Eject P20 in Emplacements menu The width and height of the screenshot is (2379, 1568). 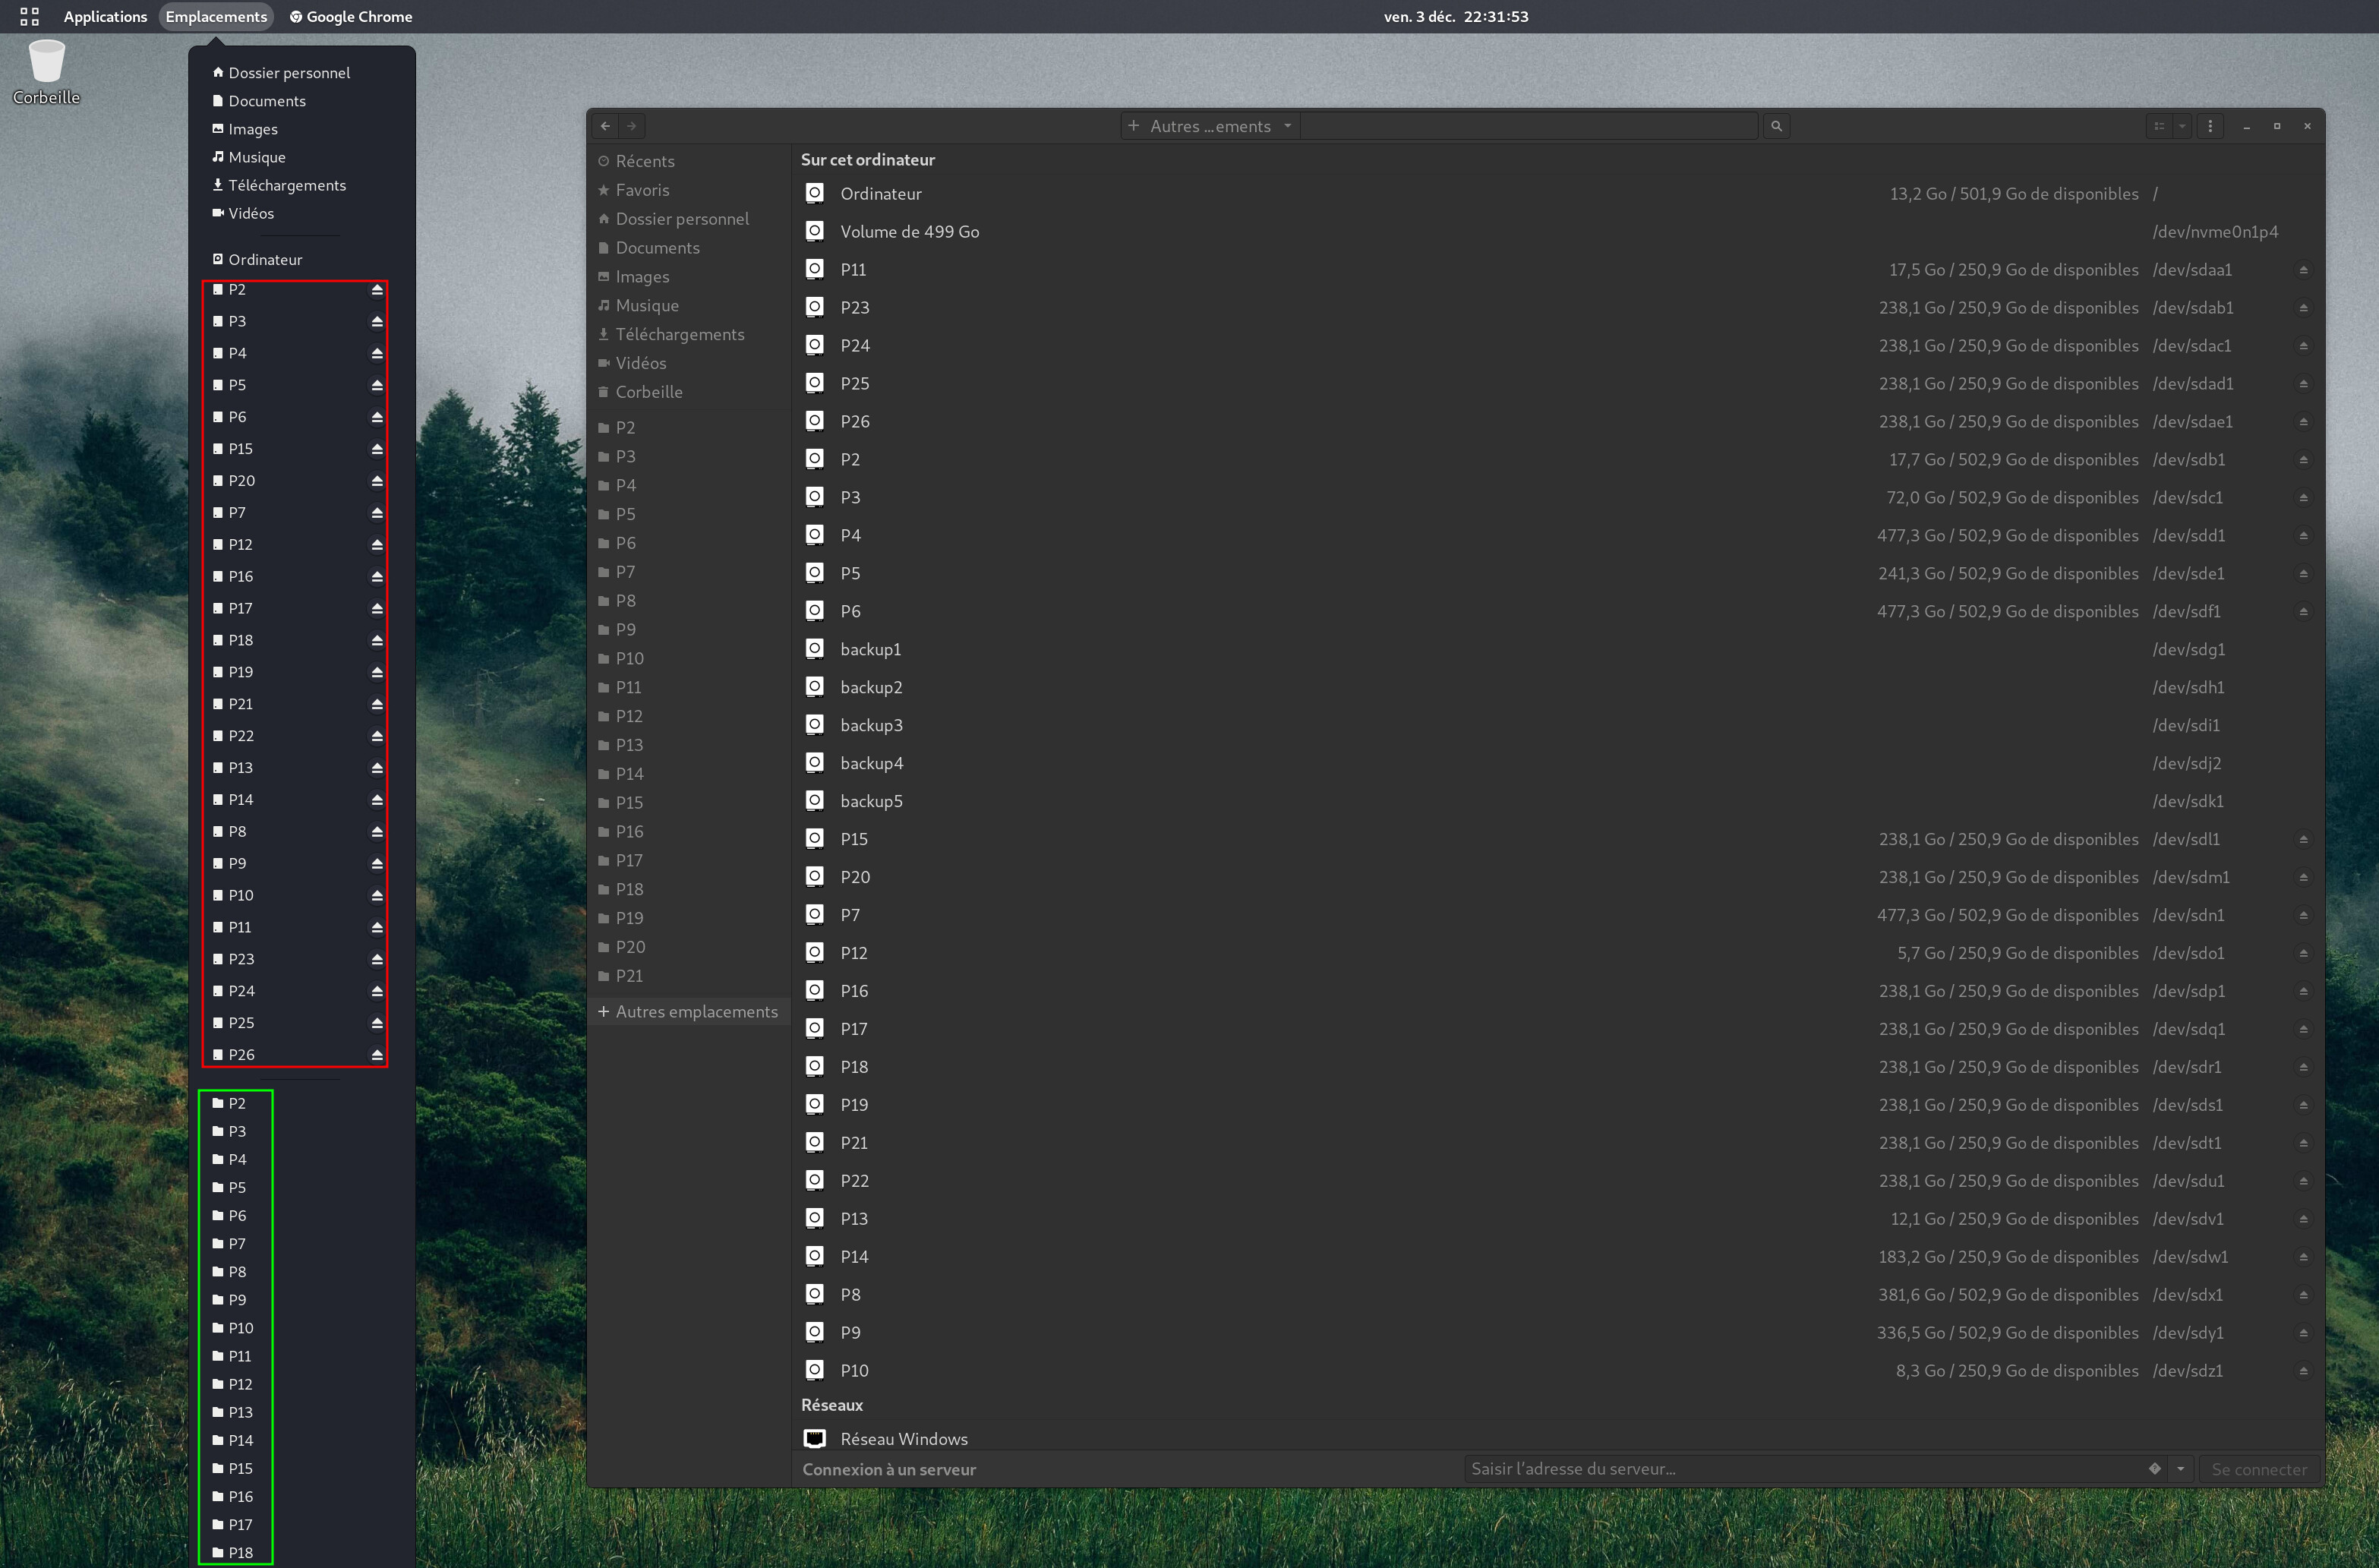pos(377,481)
